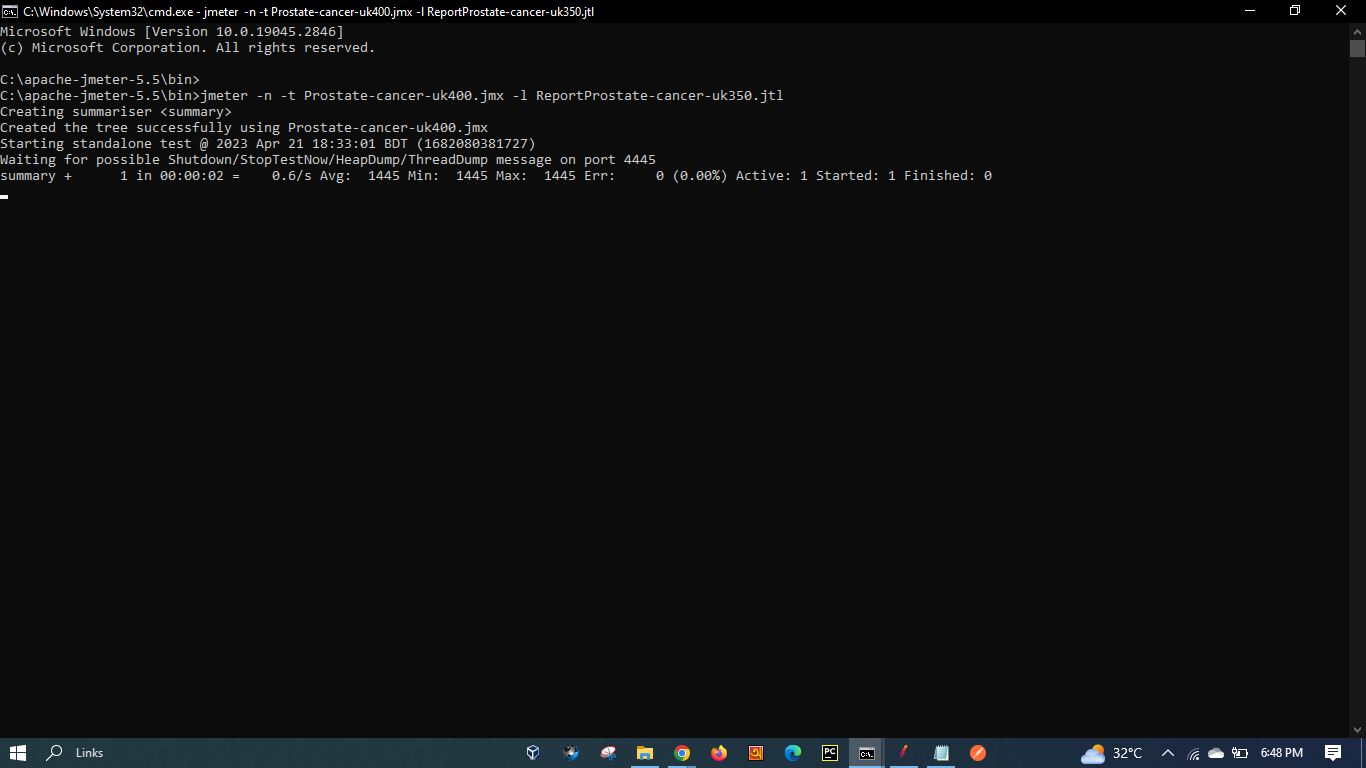
Task: Open the weather widget showing 32°C
Action: [1110, 753]
